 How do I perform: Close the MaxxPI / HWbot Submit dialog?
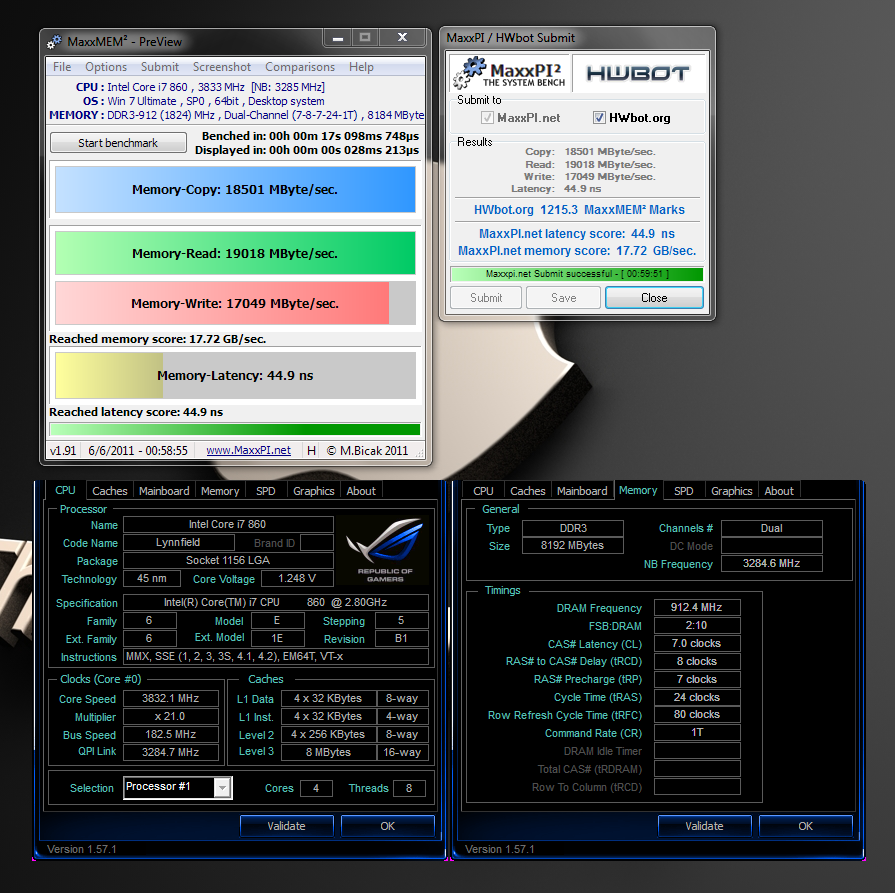point(654,297)
